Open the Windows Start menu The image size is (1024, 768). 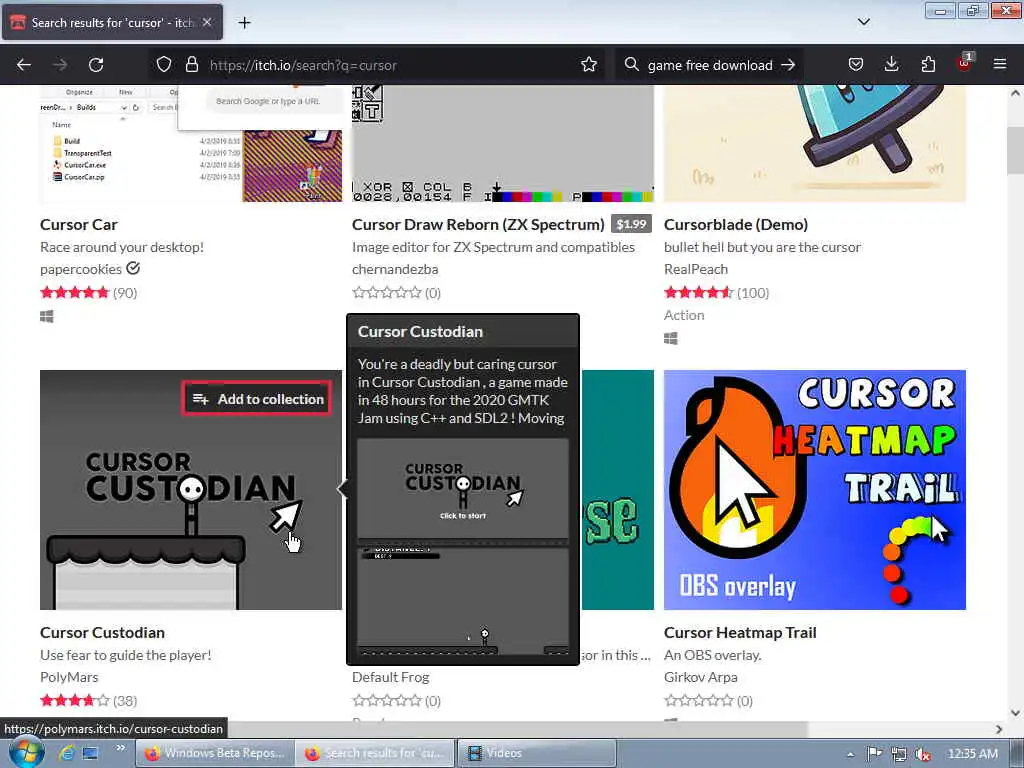point(26,752)
